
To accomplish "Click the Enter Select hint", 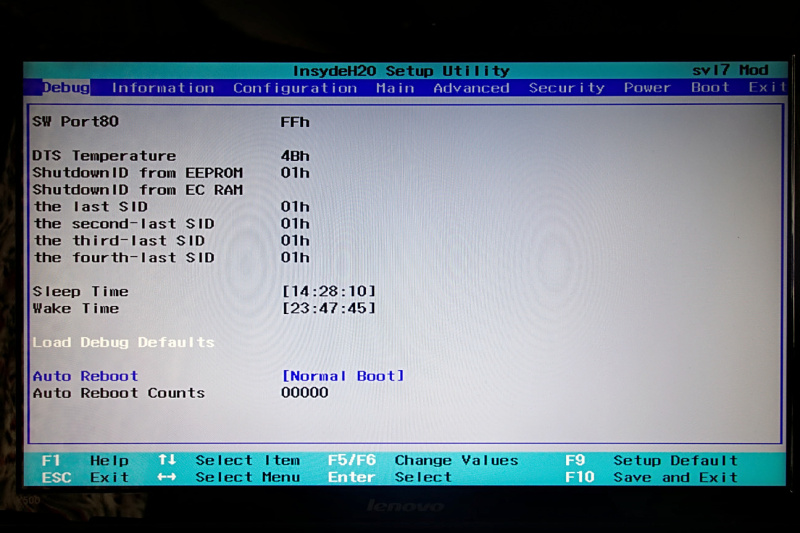I will [390, 477].
